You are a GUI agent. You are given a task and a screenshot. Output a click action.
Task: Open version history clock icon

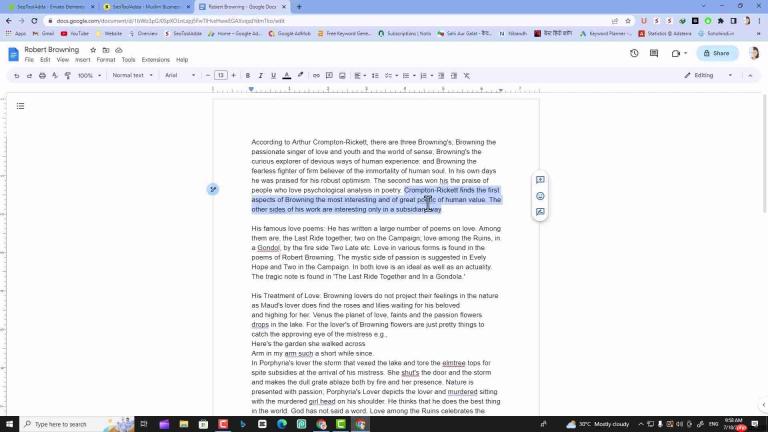pyautogui.click(x=634, y=53)
